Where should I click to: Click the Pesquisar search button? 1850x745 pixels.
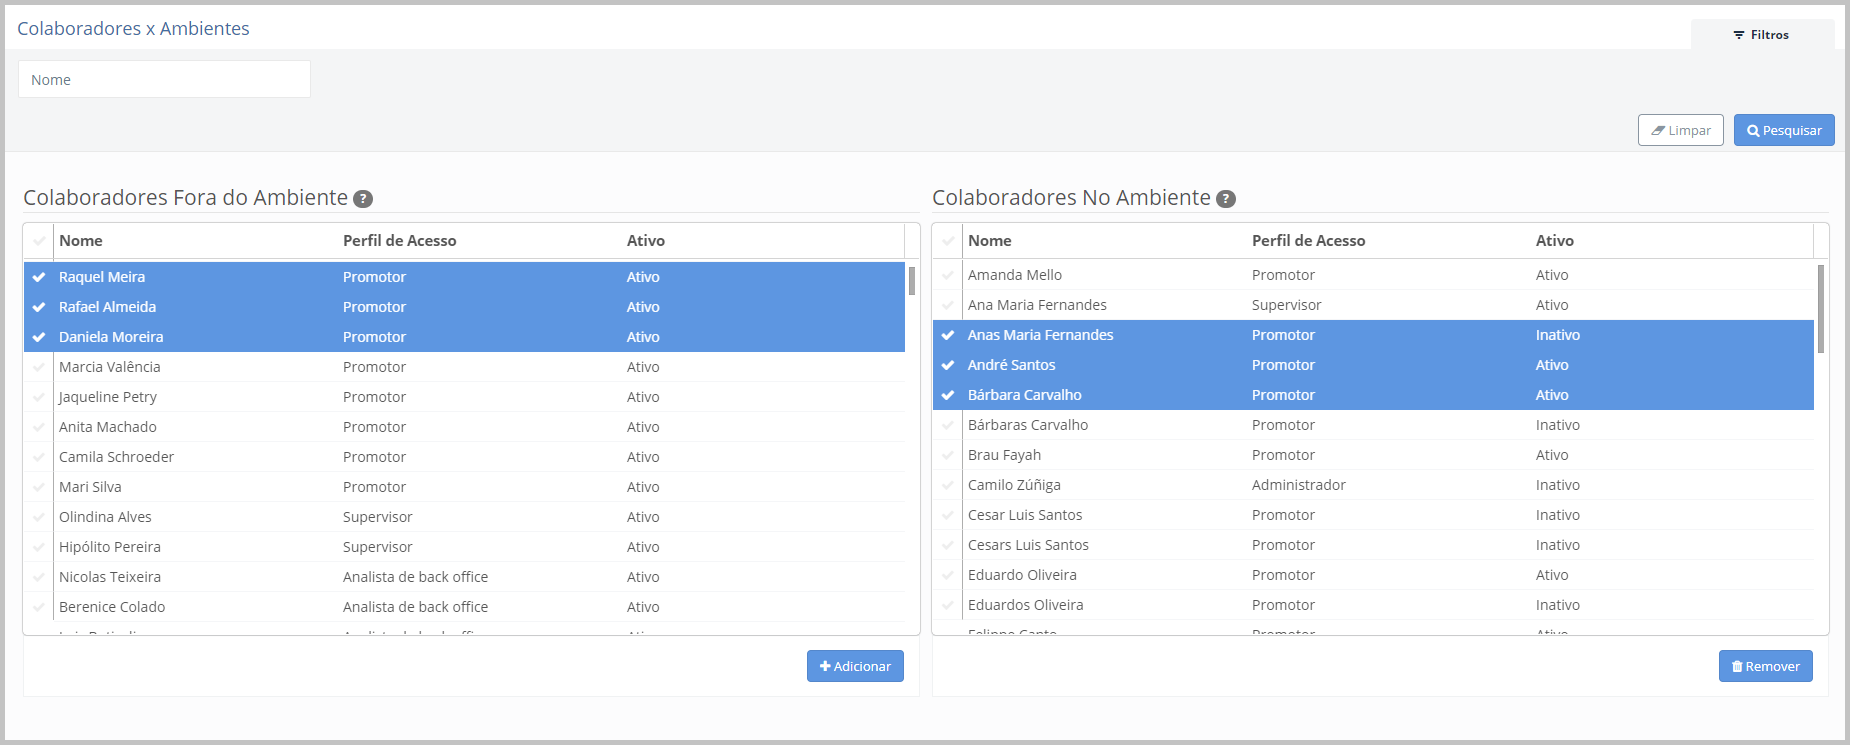(1783, 131)
